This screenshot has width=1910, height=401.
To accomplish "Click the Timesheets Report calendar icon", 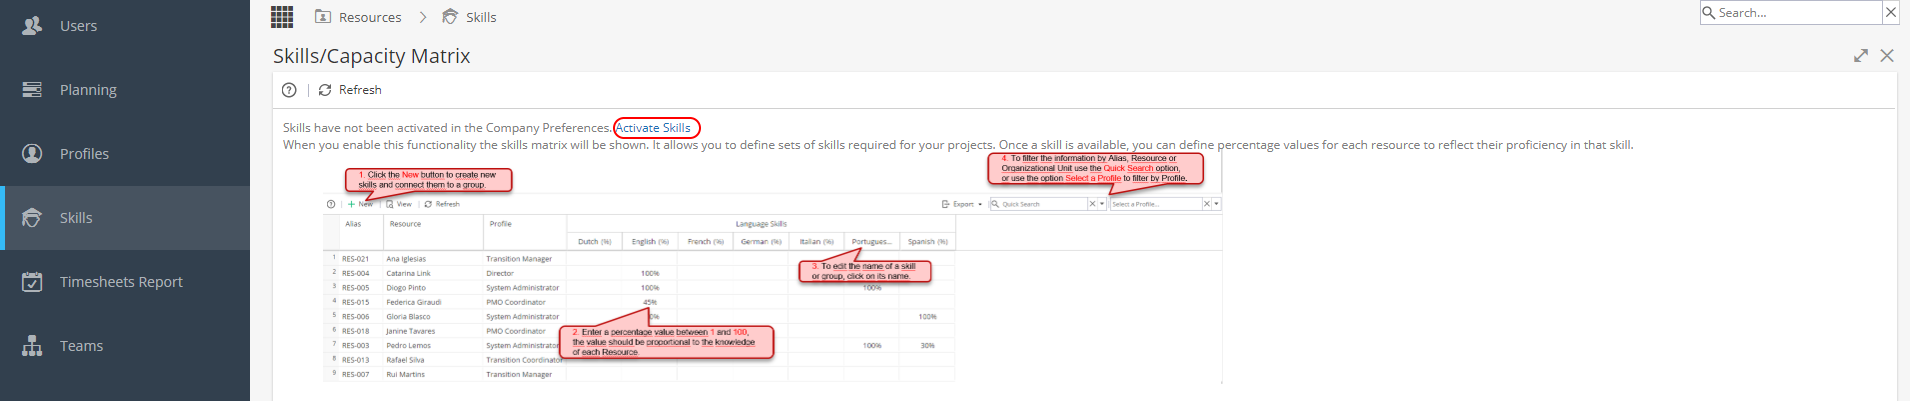I will tap(32, 282).
